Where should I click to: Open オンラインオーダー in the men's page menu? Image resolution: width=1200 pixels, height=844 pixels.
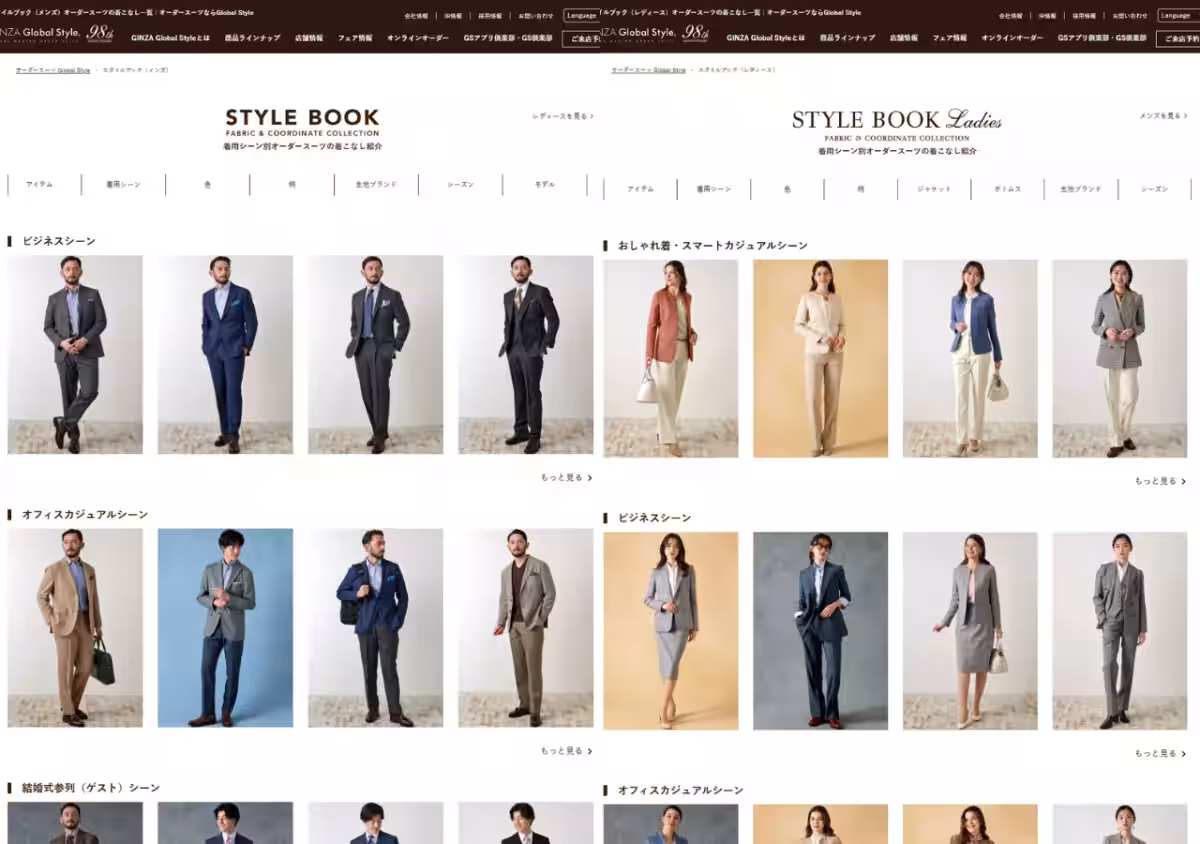click(417, 38)
